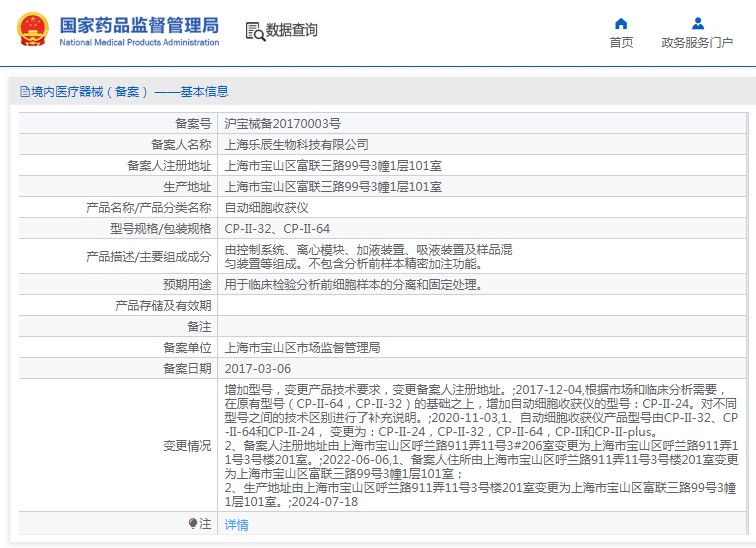Select 上海市宝山区市场监督管理局 value
756x548 pixels.
302,348
